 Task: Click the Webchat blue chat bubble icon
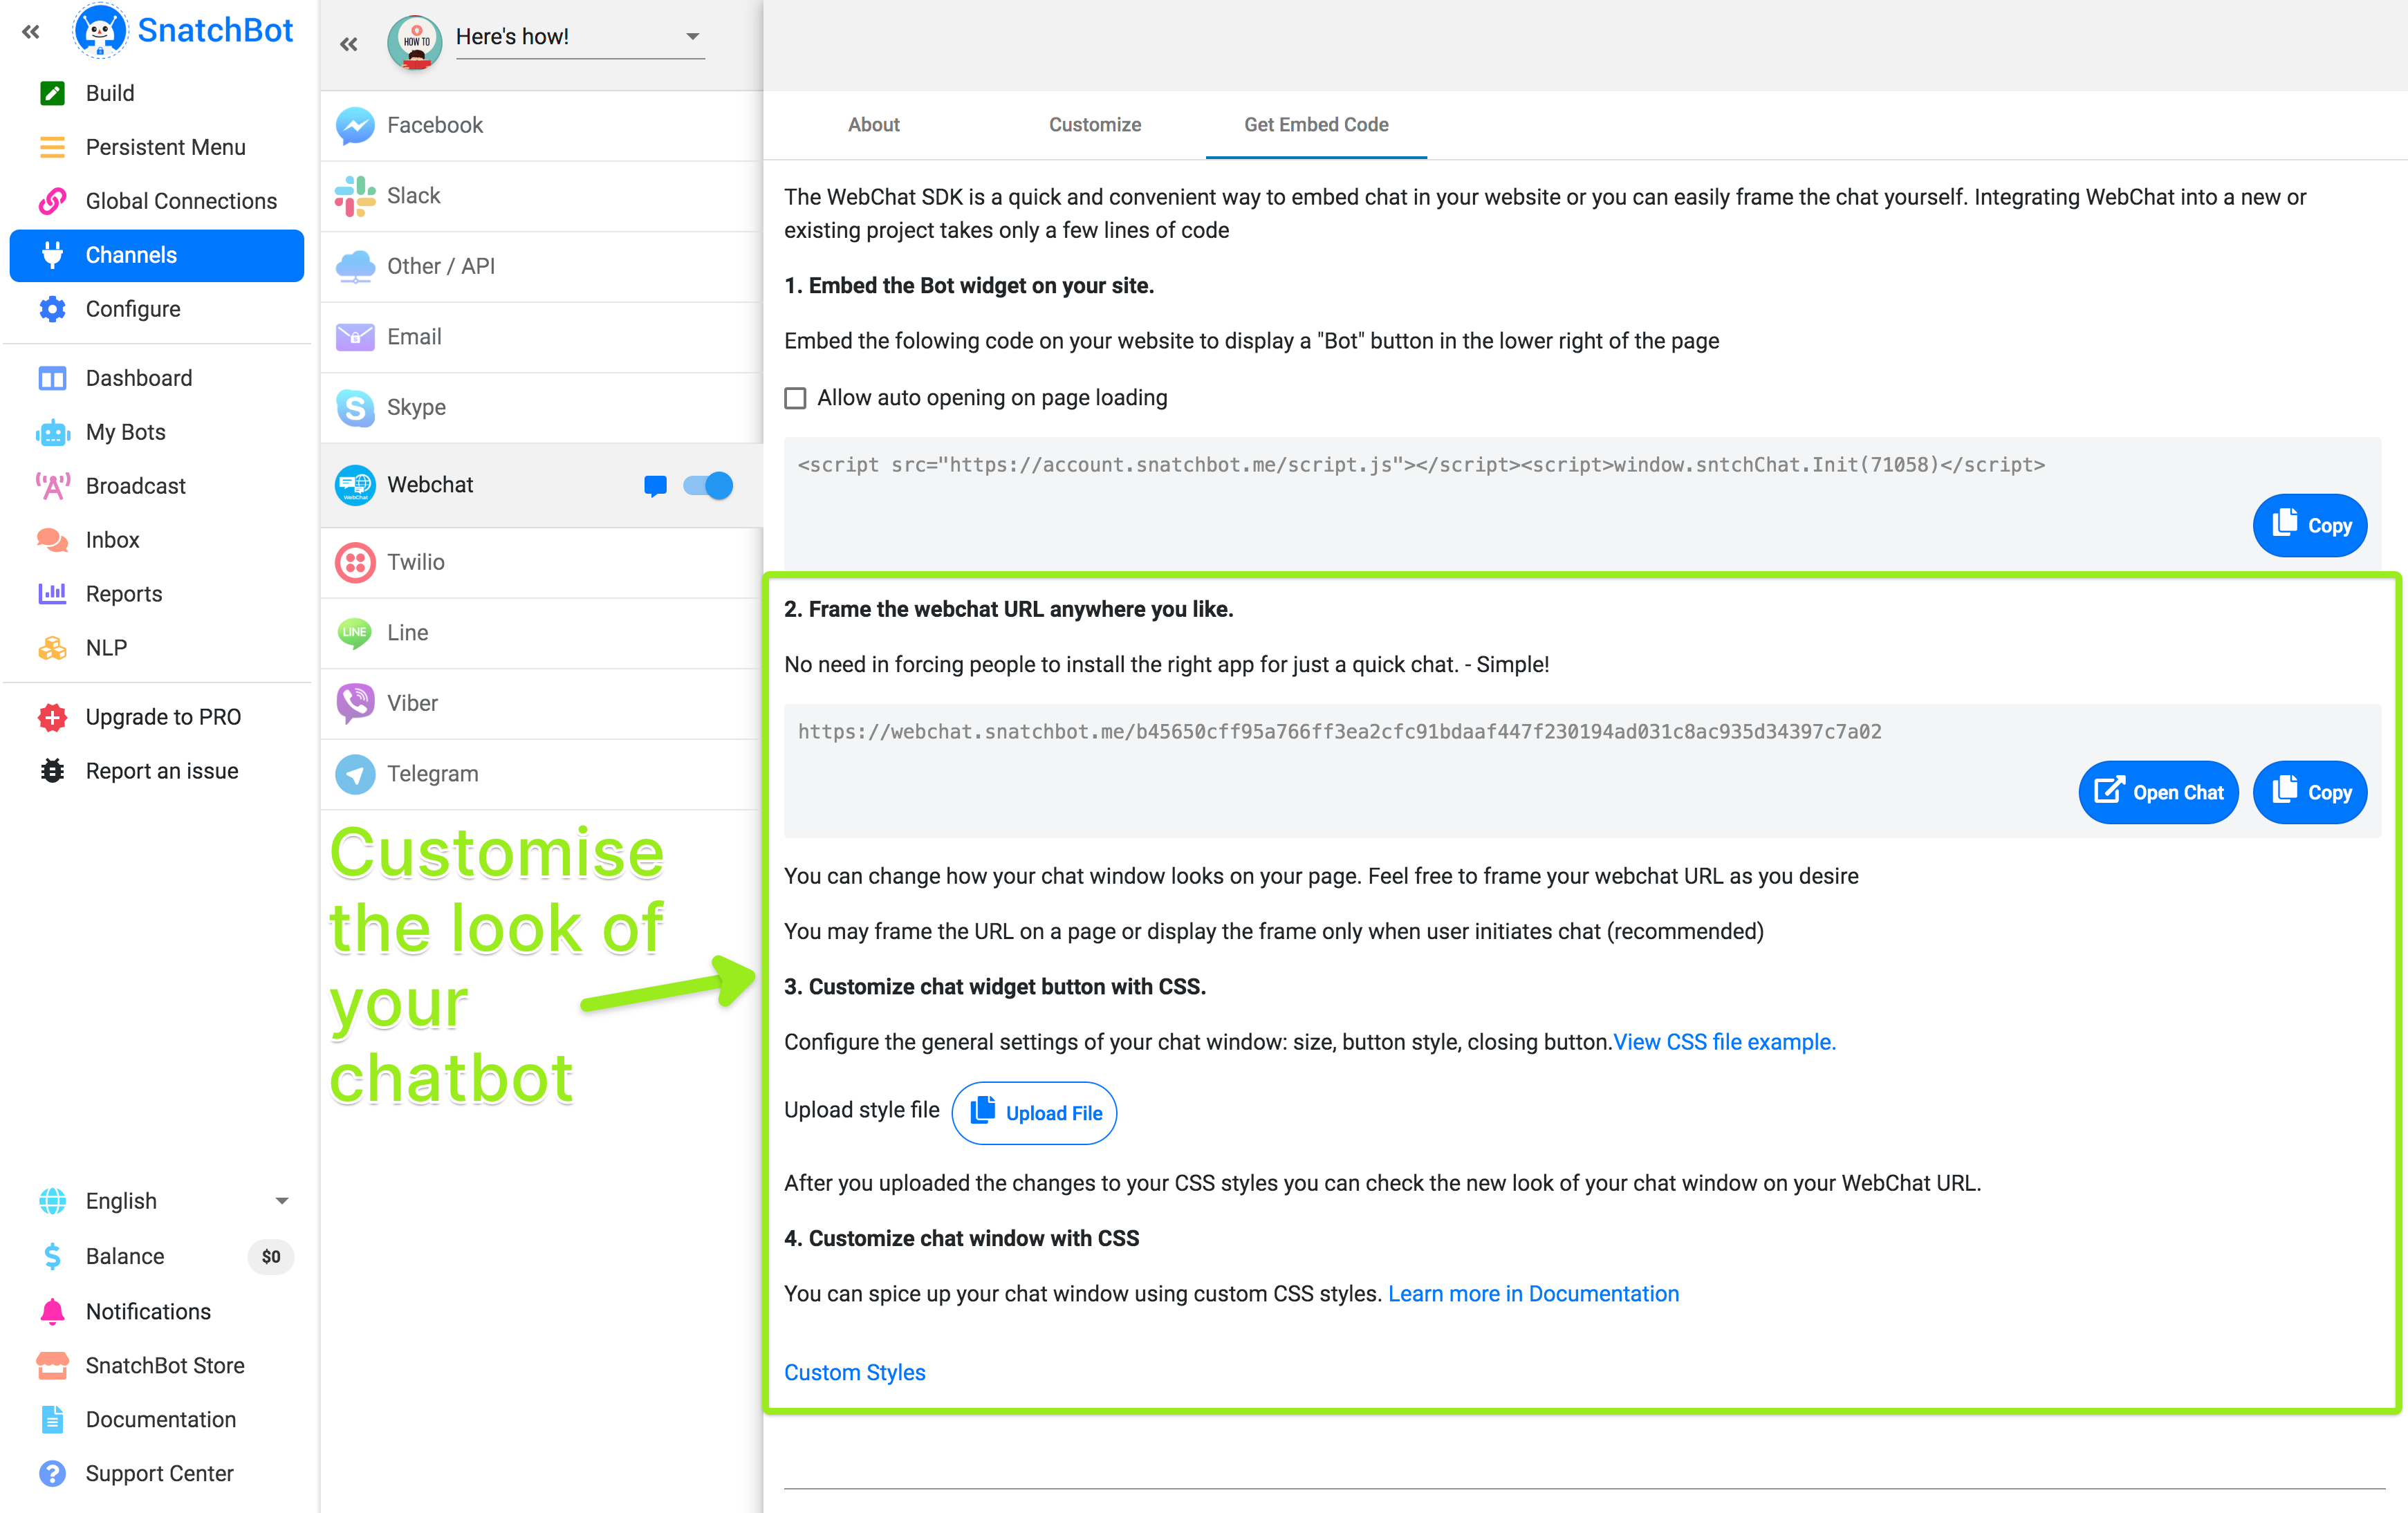pos(655,486)
